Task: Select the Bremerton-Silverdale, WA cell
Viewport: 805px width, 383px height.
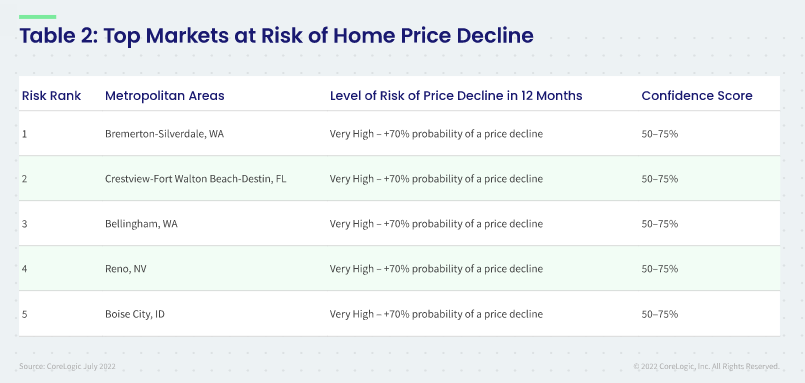Action: pyautogui.click(x=165, y=134)
